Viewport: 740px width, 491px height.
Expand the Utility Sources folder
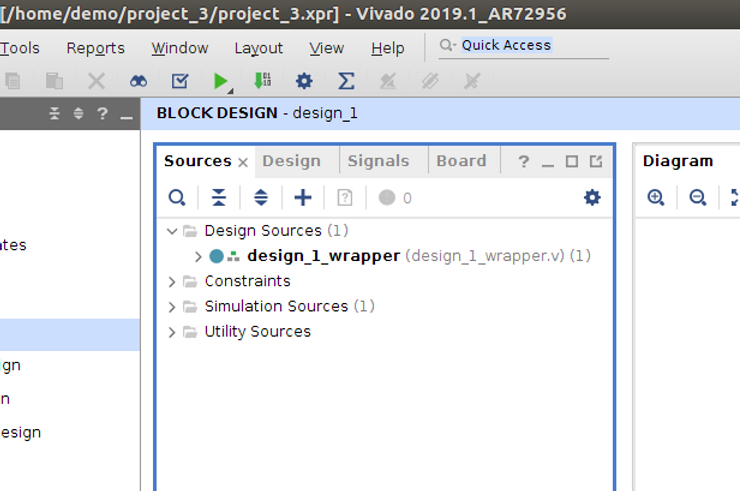[172, 332]
